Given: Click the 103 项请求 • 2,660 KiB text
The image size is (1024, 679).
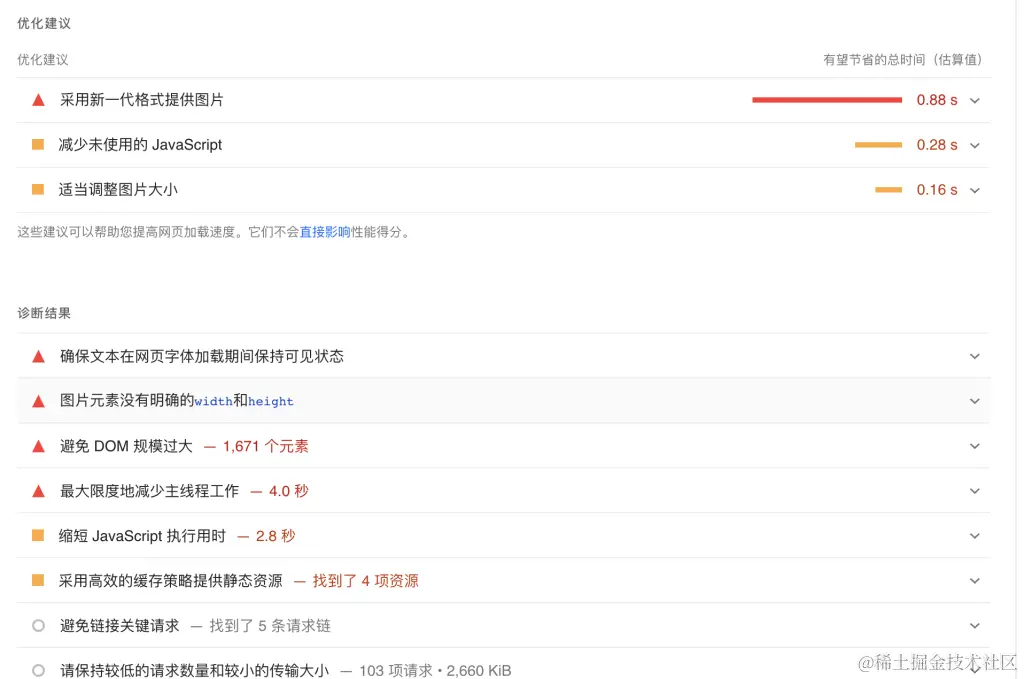Looking at the screenshot, I should tap(435, 671).
